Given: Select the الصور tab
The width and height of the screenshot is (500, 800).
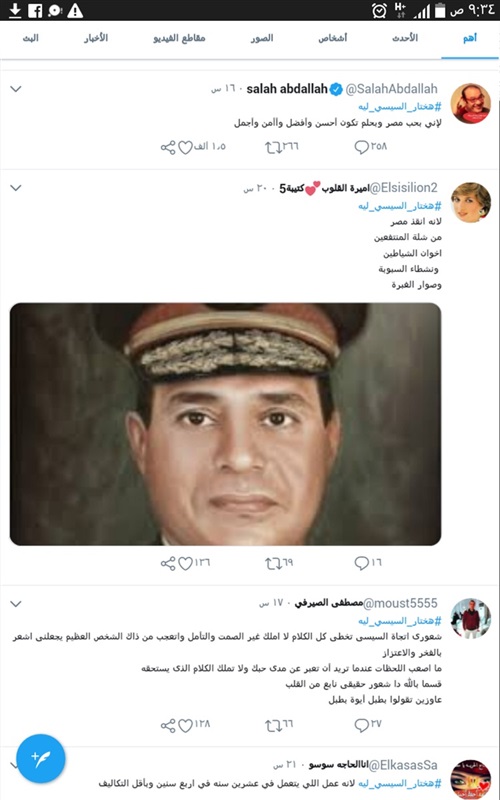Looking at the screenshot, I should pyautogui.click(x=262, y=38).
